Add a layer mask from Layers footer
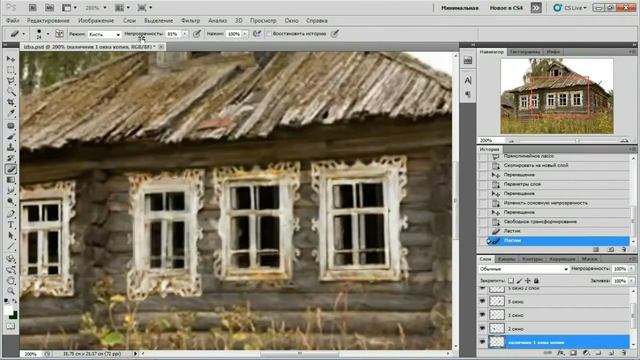This screenshot has height=360, width=640. pyautogui.click(x=573, y=353)
